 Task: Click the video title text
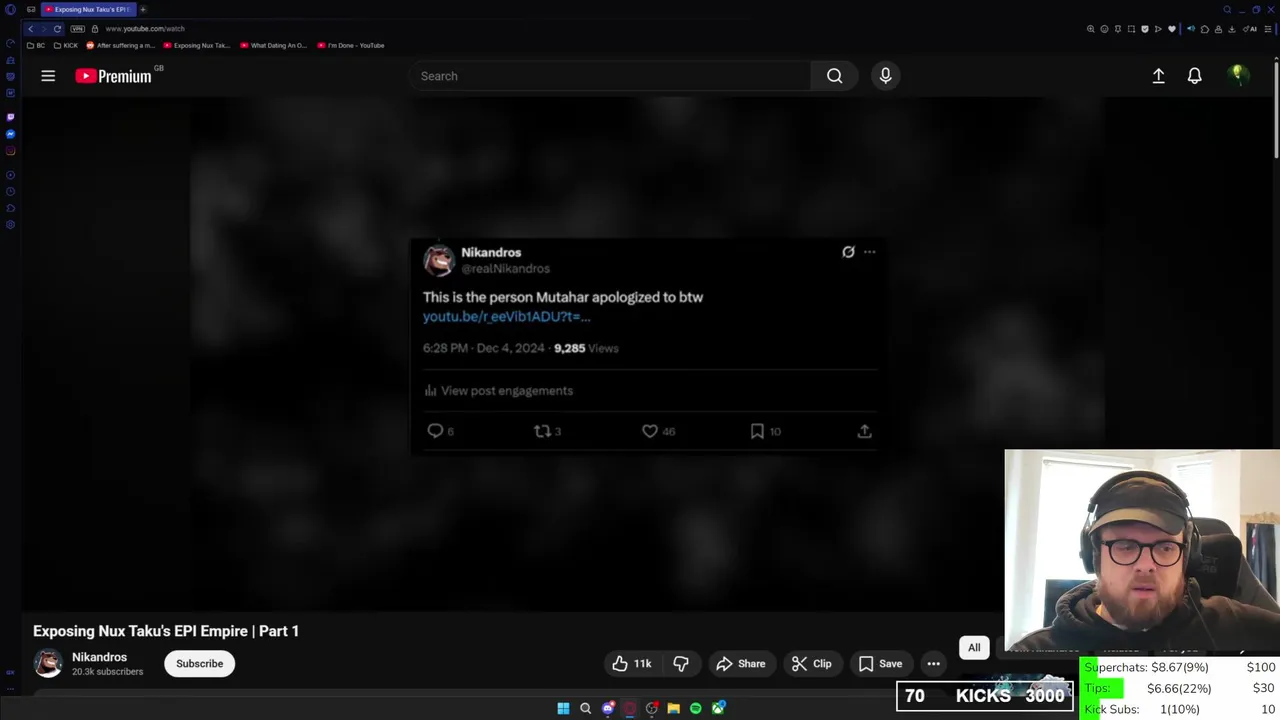point(166,631)
